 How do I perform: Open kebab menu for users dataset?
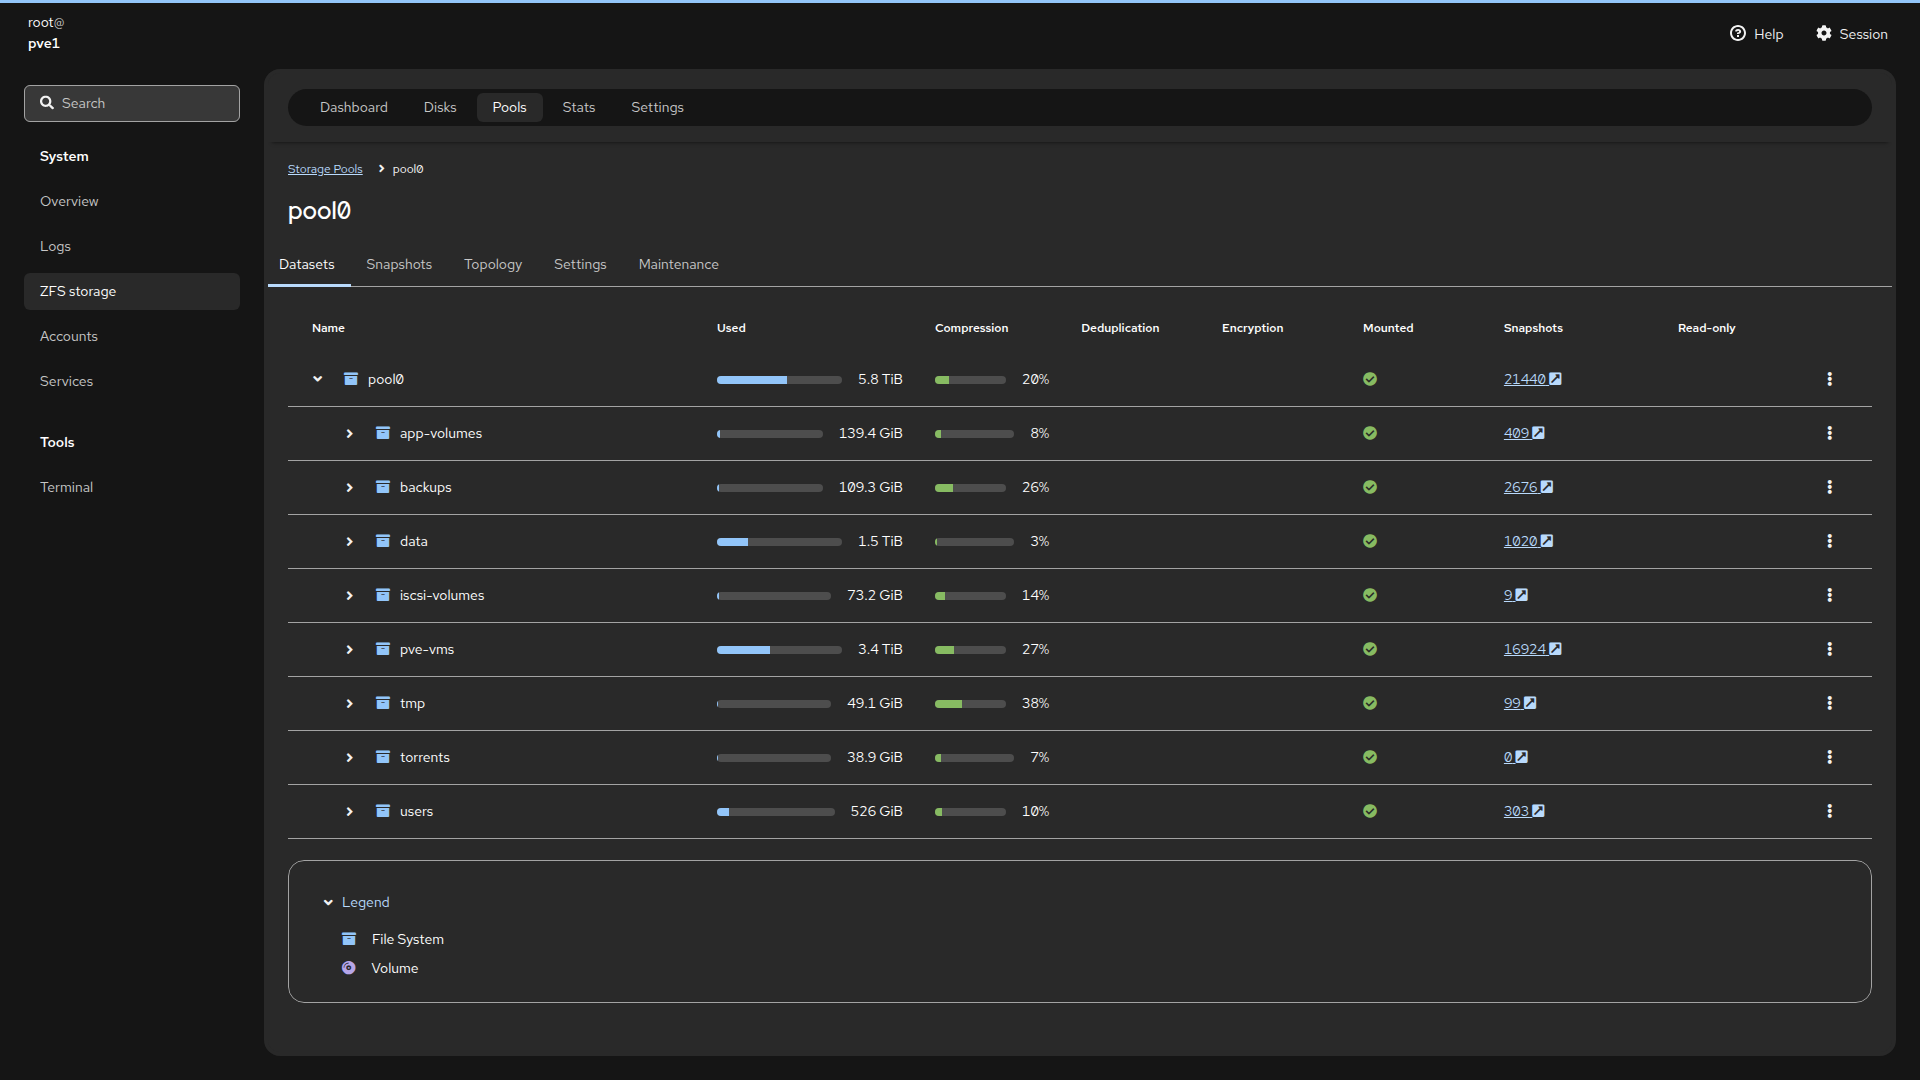pos(1829,811)
